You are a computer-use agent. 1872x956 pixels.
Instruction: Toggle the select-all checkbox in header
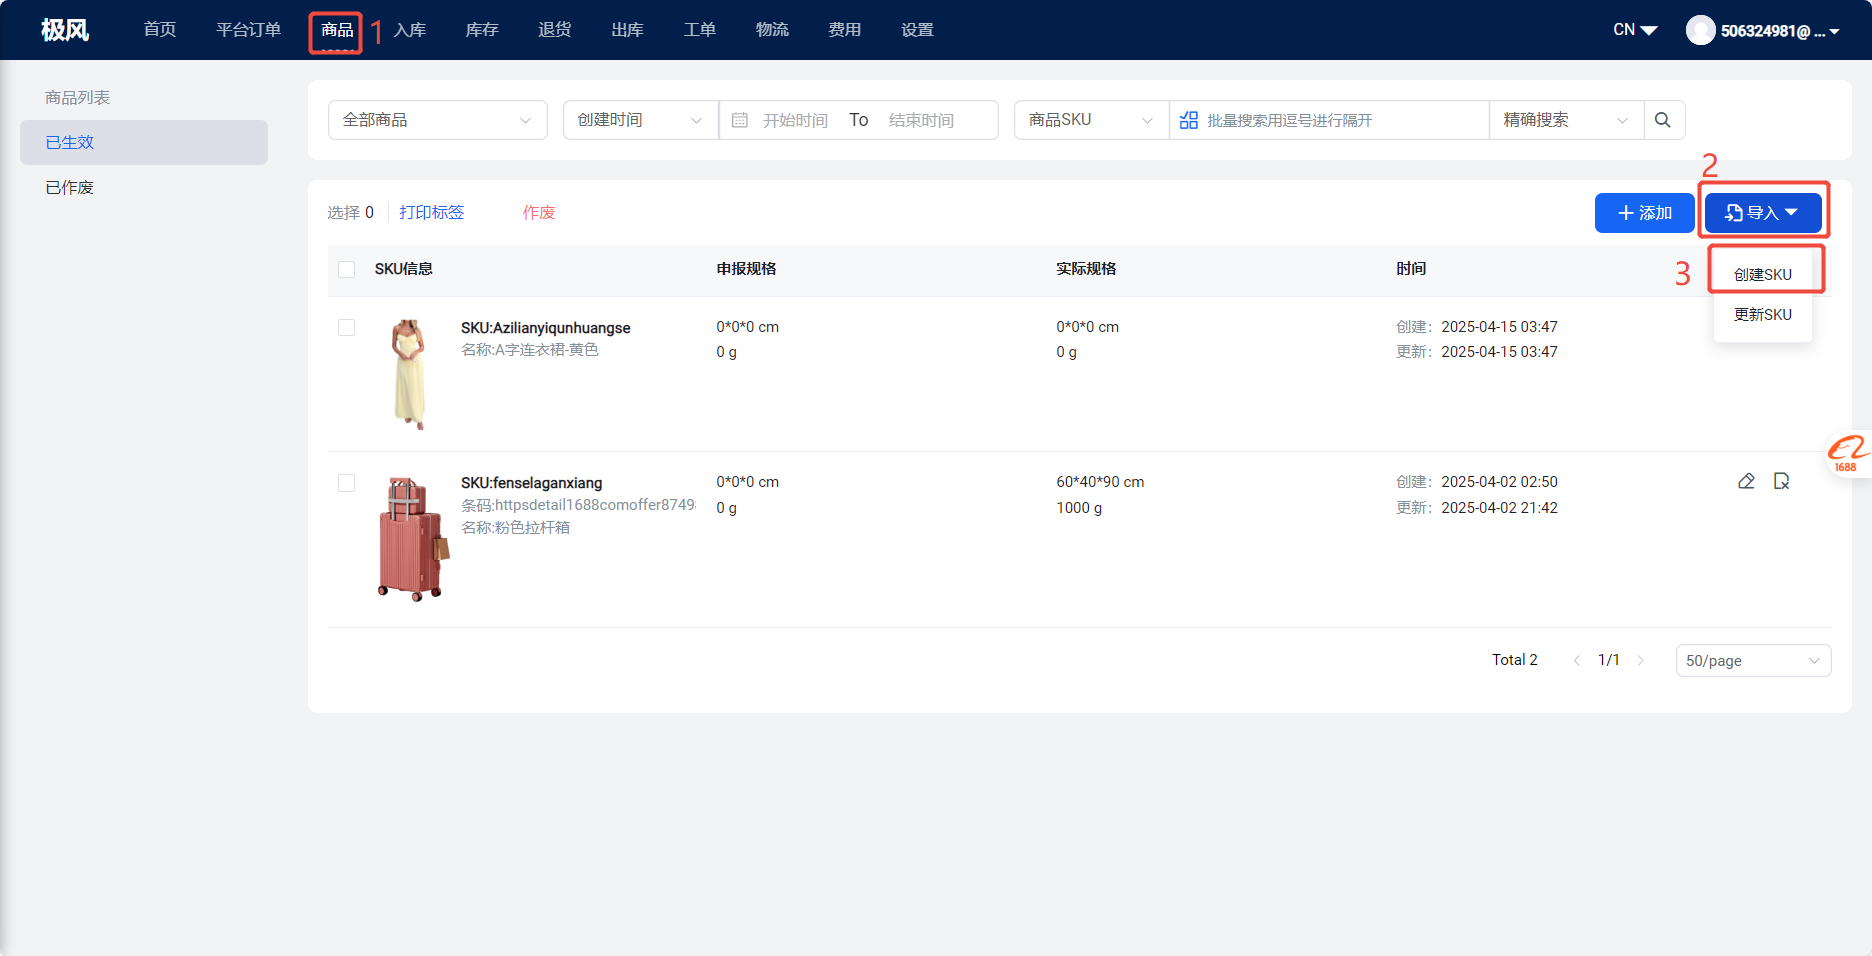click(347, 269)
